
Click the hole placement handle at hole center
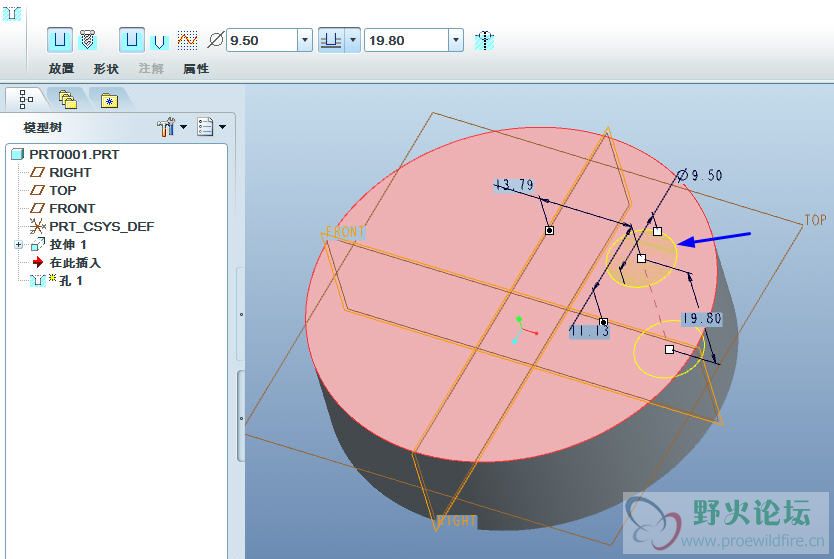tap(641, 258)
